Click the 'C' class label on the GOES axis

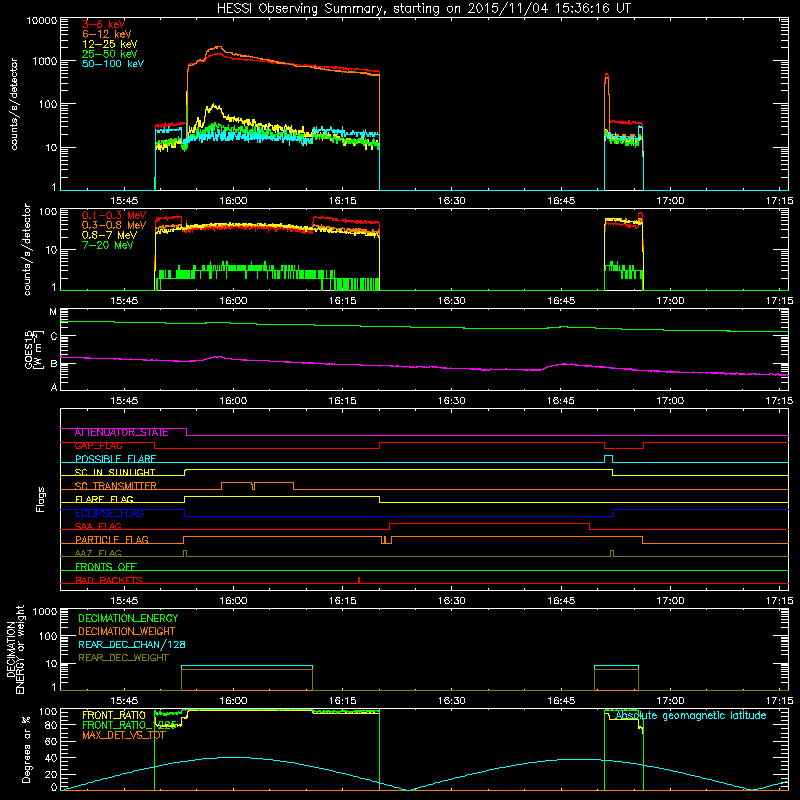(53, 336)
